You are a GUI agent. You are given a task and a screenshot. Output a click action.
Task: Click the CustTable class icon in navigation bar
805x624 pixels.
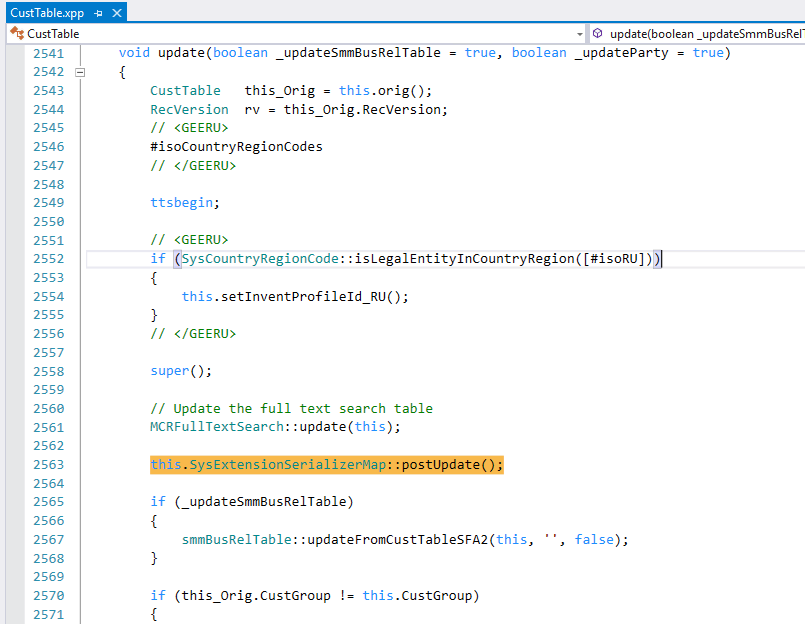(17, 33)
